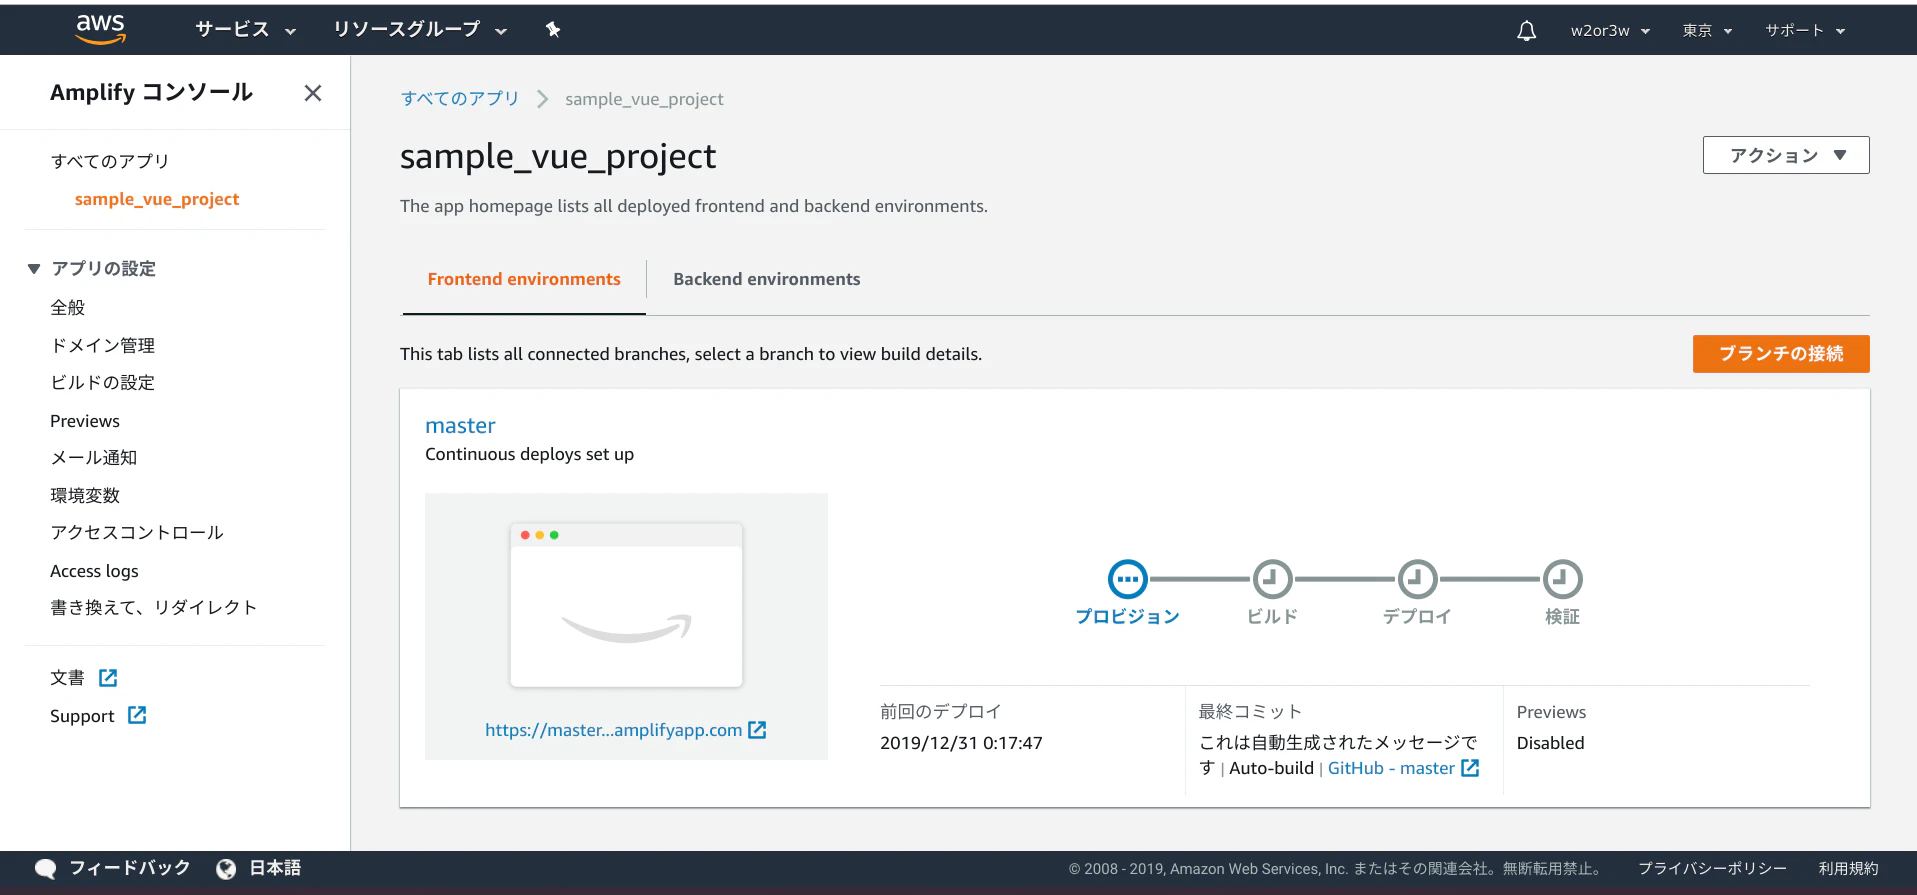Open the Support external link icon
1917x895 pixels.
click(x=137, y=715)
